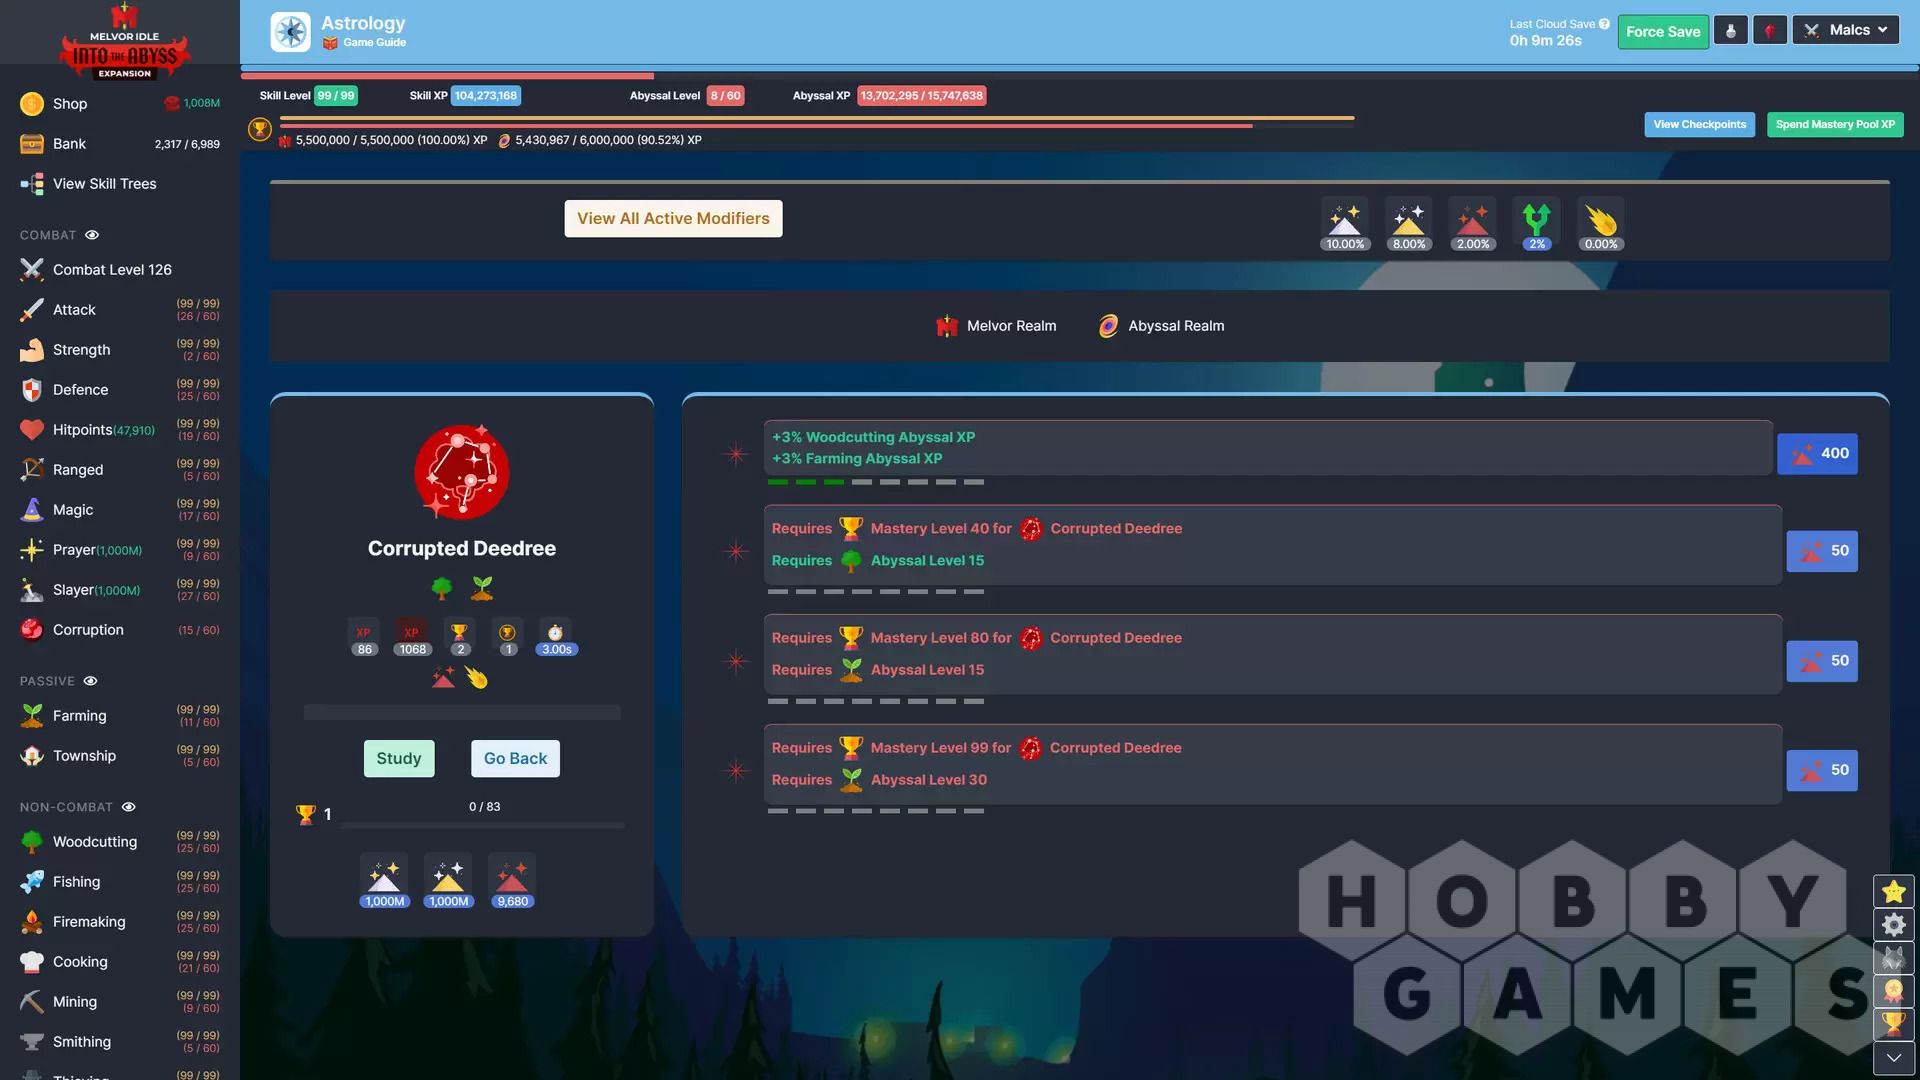The image size is (1920, 1080).
Task: Click the +3% Woodcutting Abyssal XP modifier row
Action: tap(1268, 448)
